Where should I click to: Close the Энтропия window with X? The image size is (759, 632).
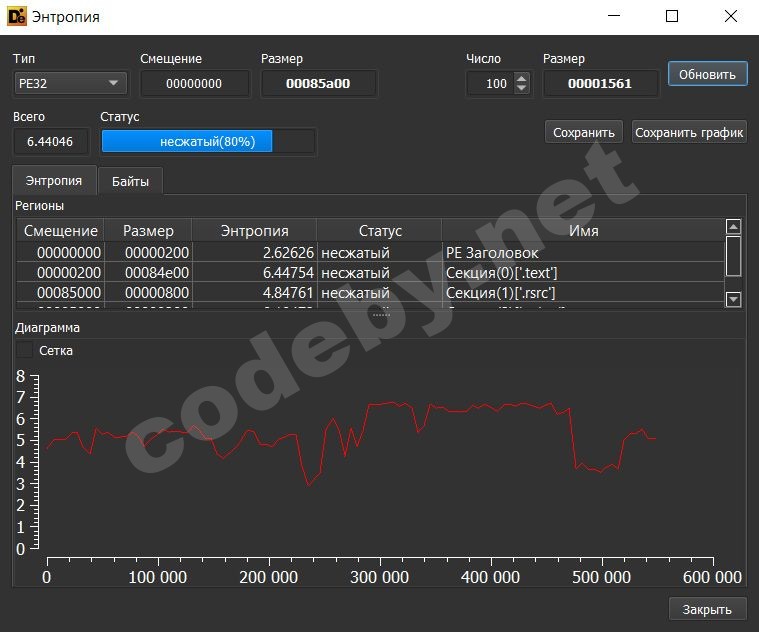tap(730, 16)
